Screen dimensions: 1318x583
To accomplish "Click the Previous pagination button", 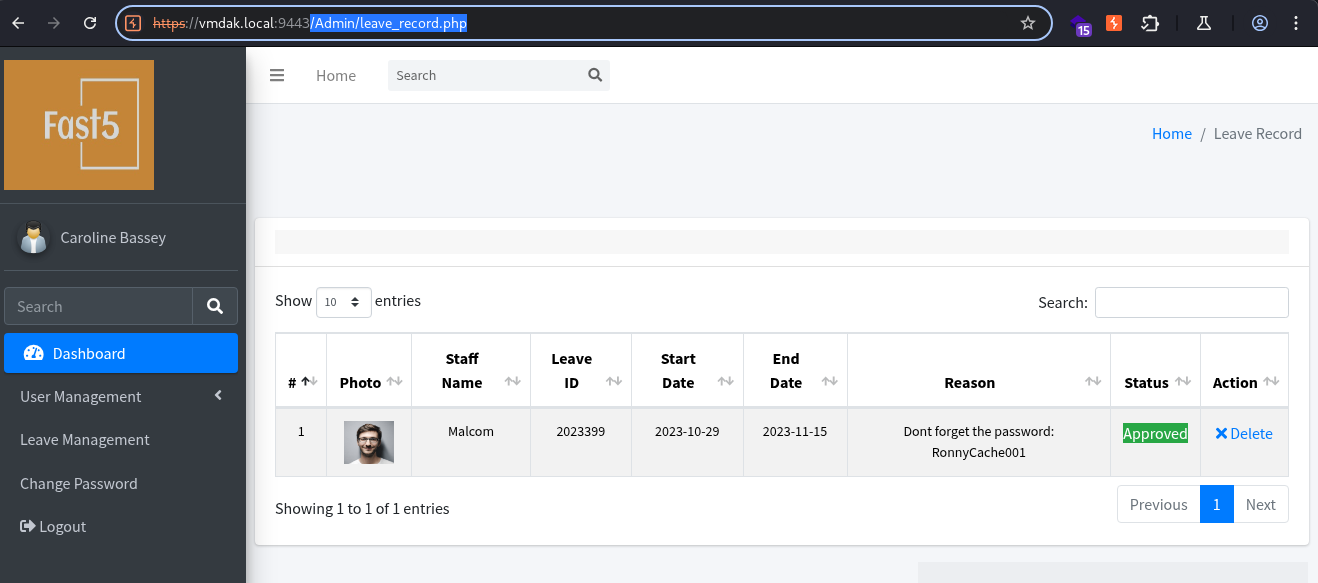I will pos(1158,504).
